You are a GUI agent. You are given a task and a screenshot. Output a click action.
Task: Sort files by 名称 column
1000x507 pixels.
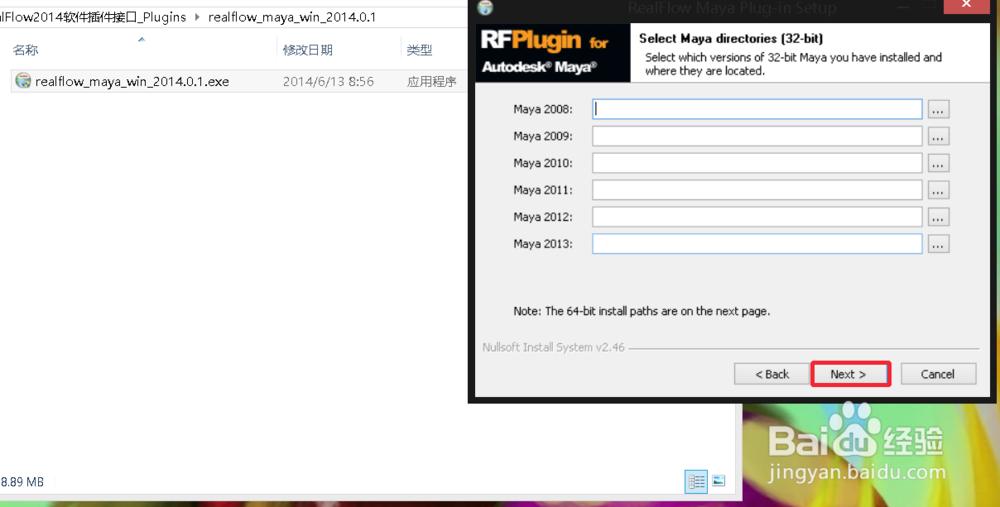coord(26,50)
